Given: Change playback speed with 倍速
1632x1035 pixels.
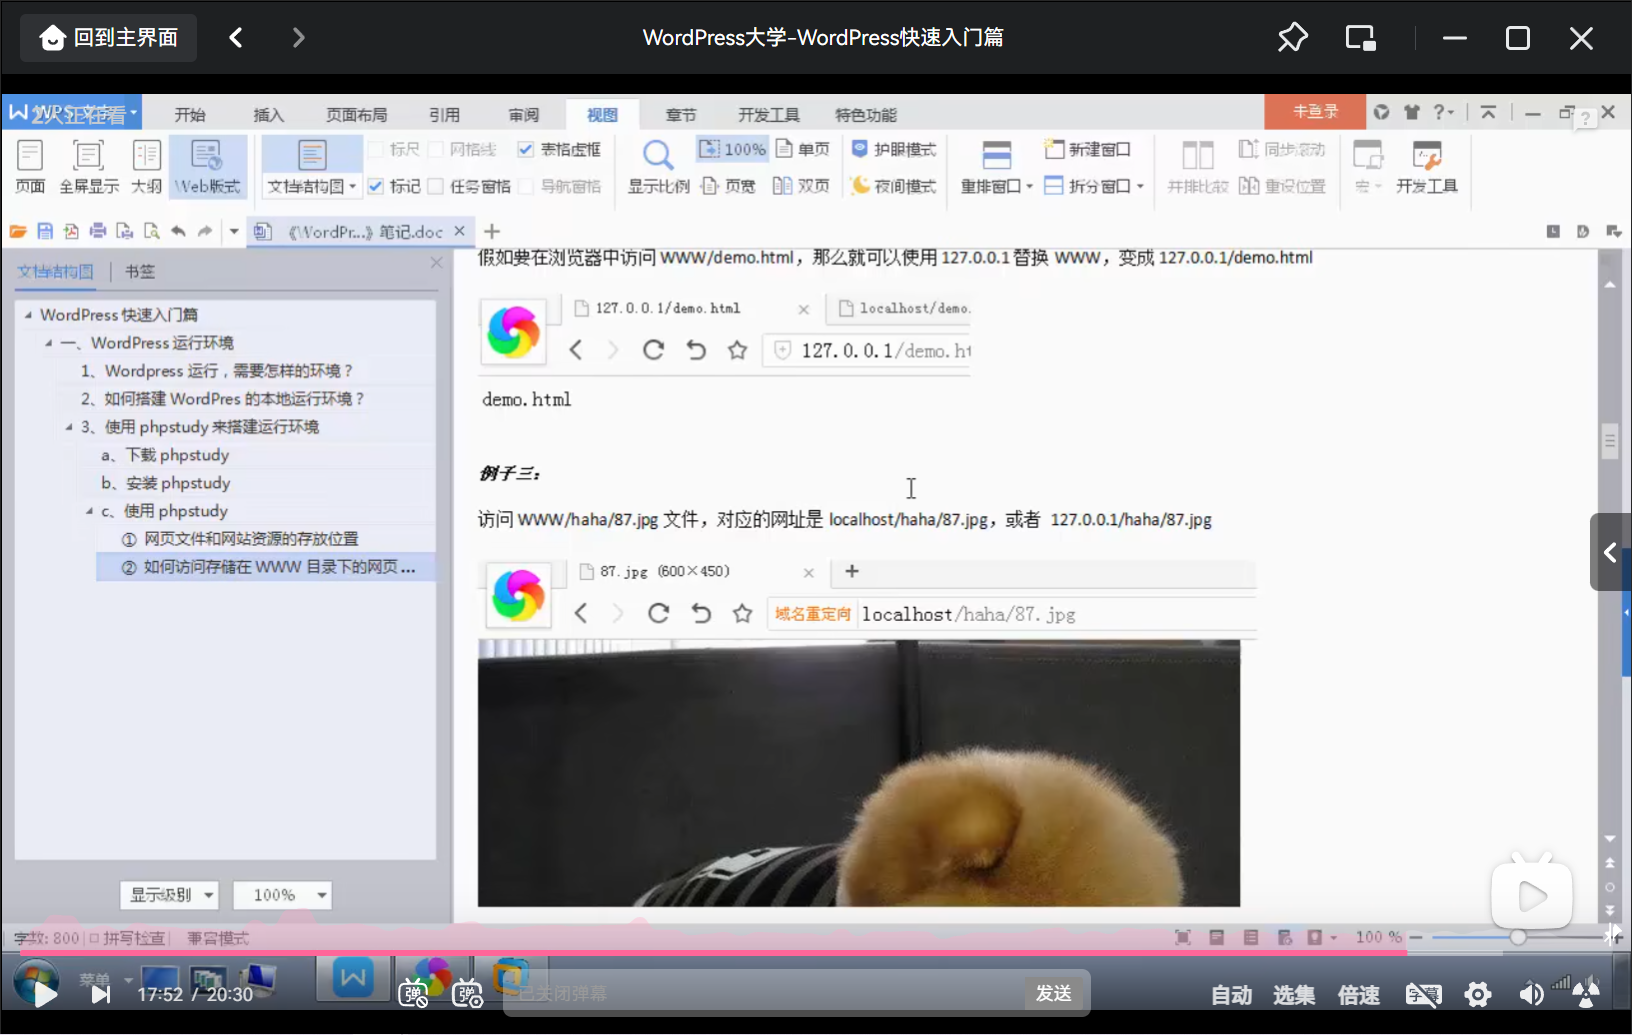Looking at the screenshot, I should tap(1359, 995).
